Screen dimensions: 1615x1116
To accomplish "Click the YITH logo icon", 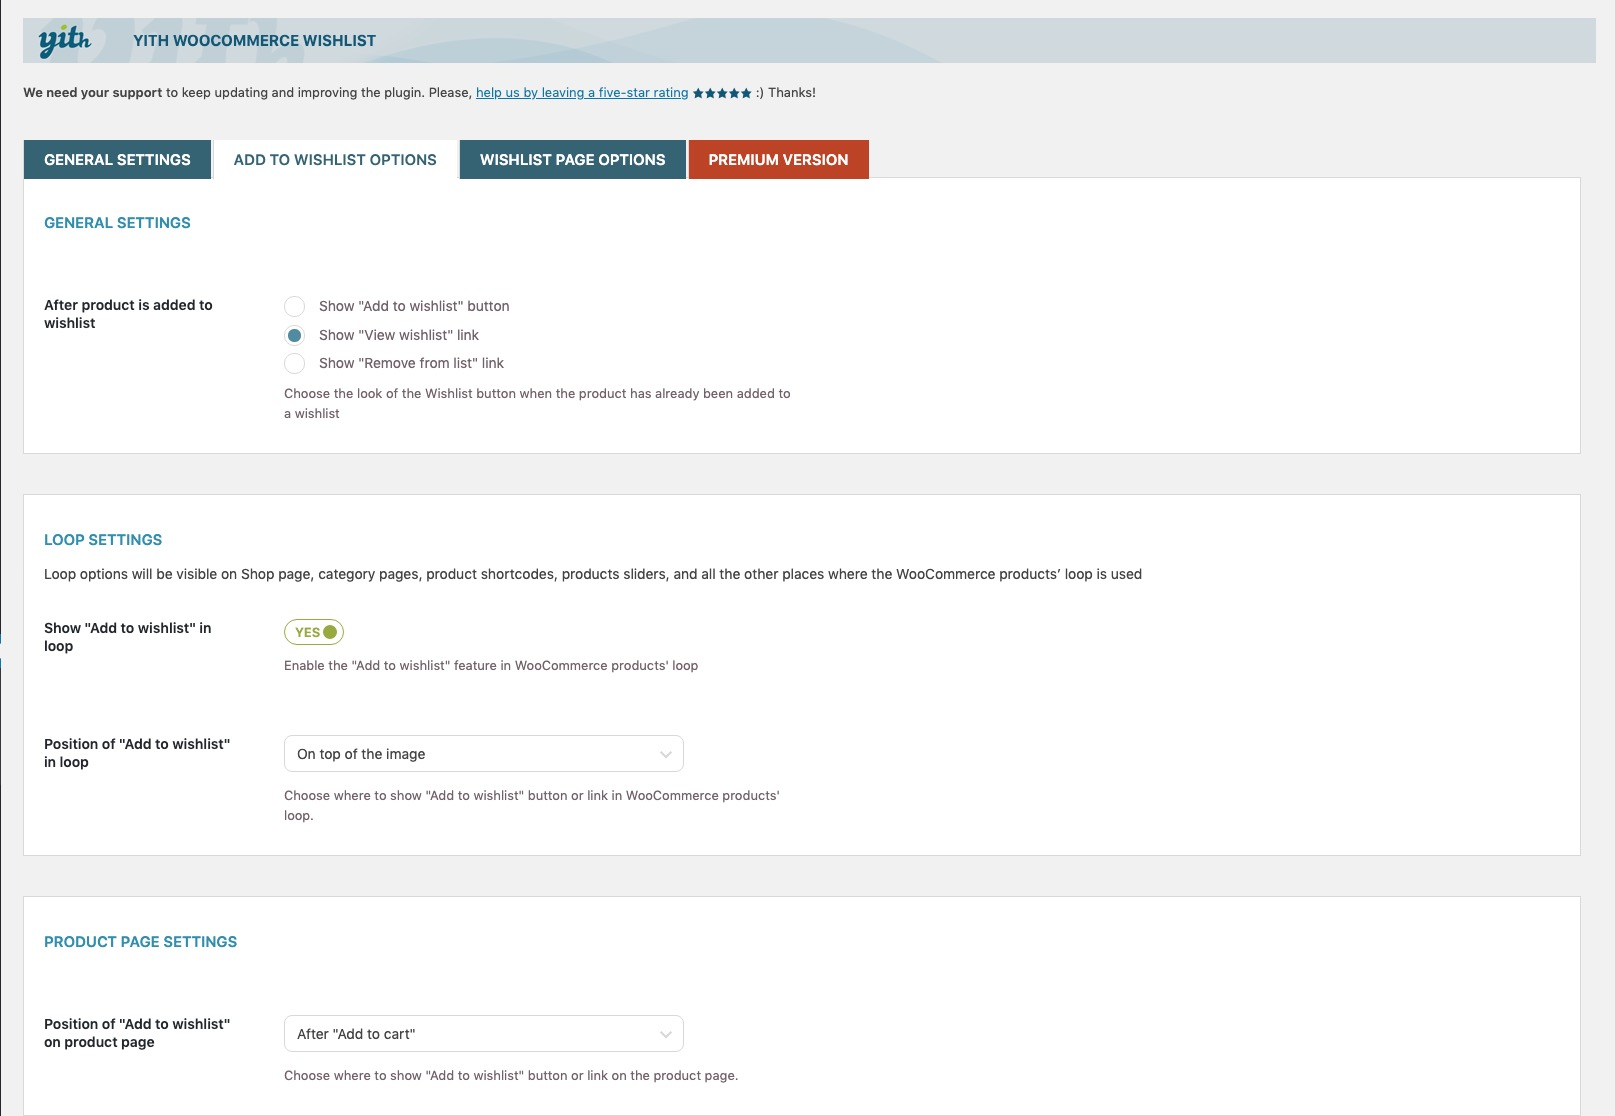I will pos(65,41).
